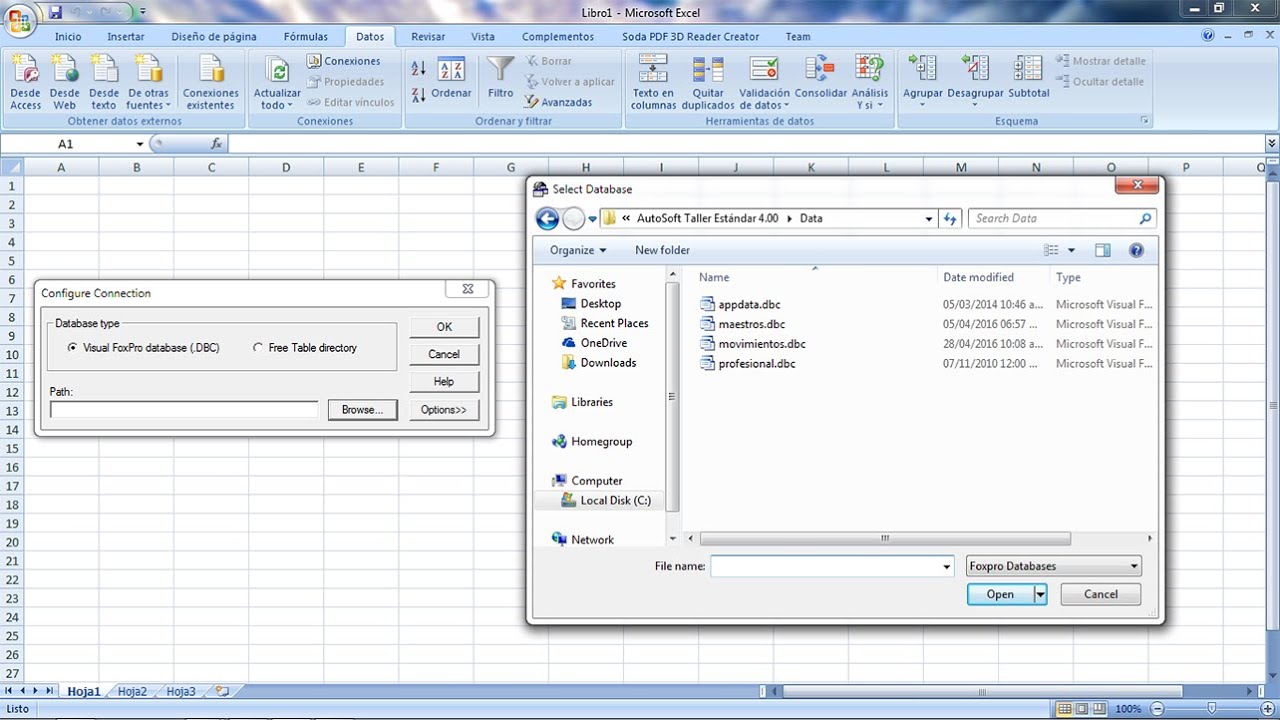The image size is (1280, 720).
Task: Click the Search Data field
Action: click(1063, 218)
